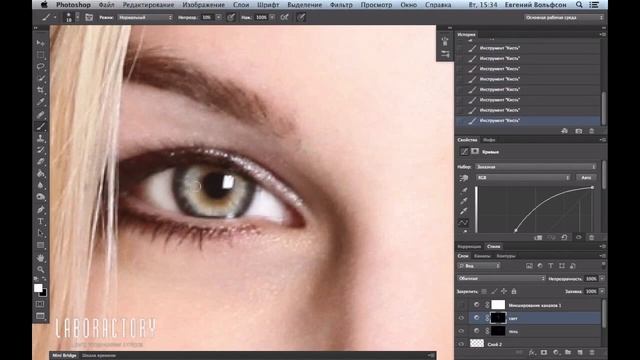Switch to the Инфо tab
The width and height of the screenshot is (640, 360).
[489, 140]
